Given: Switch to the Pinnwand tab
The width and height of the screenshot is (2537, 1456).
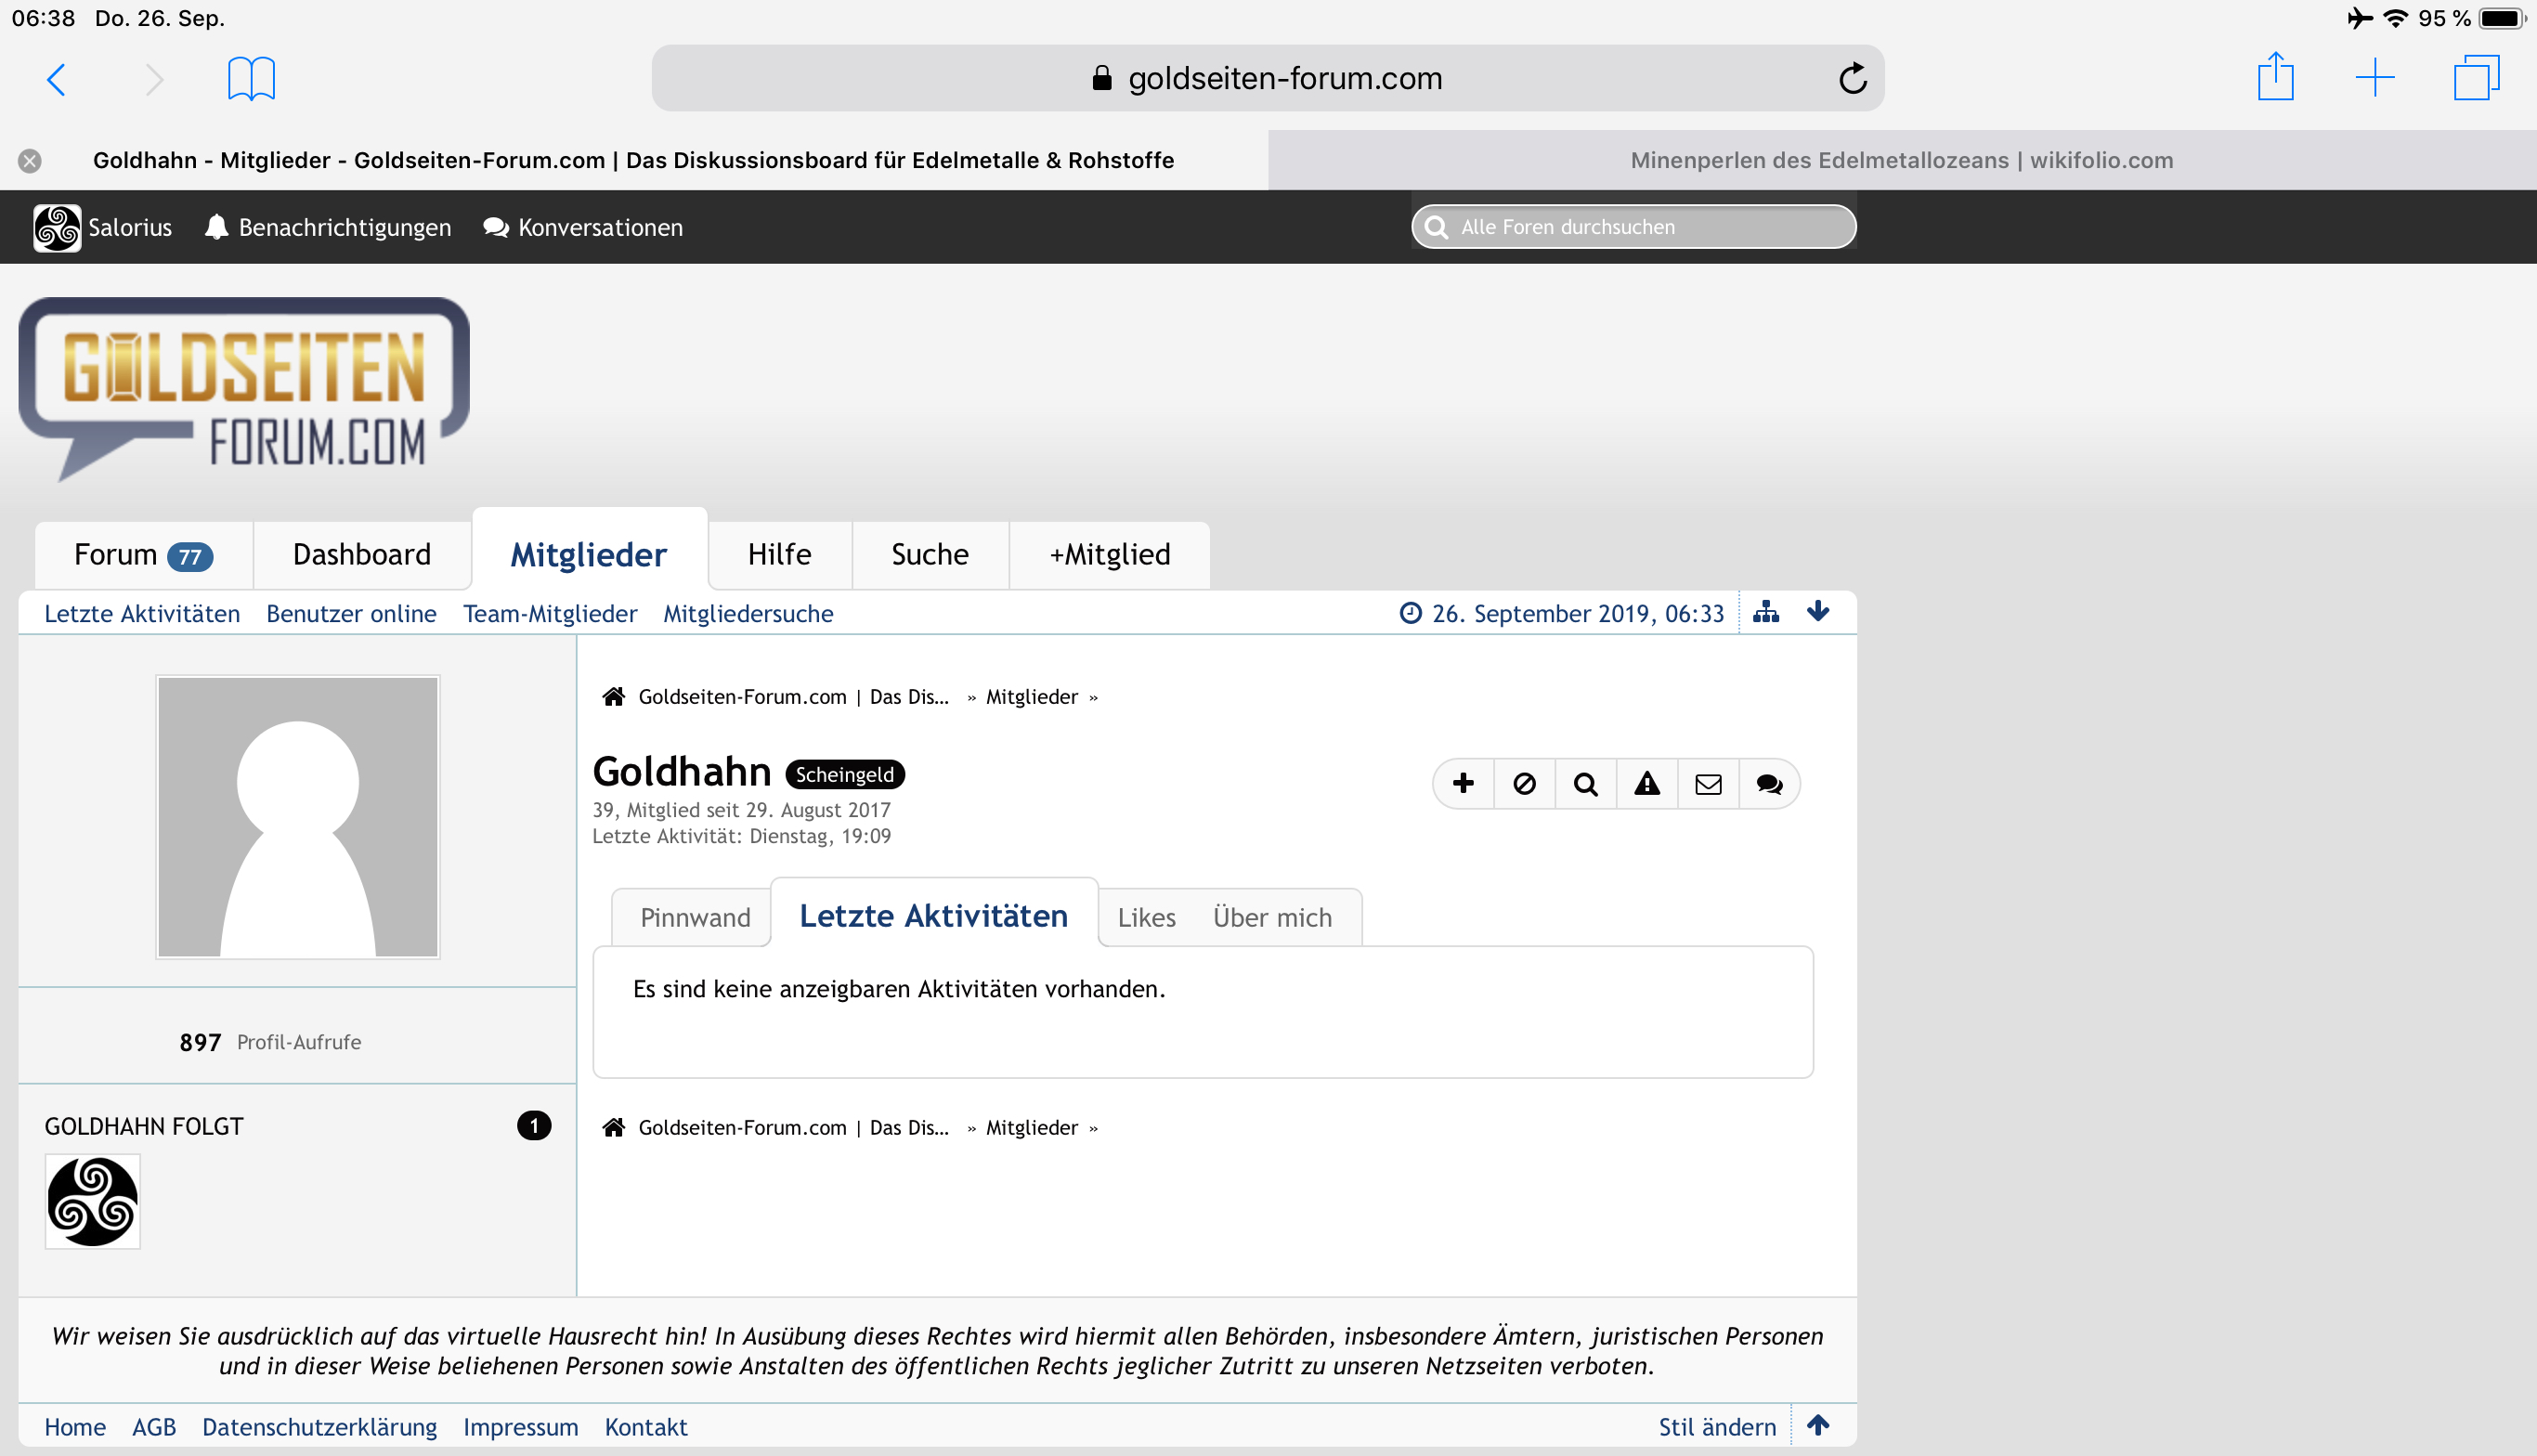Looking at the screenshot, I should click(695, 917).
